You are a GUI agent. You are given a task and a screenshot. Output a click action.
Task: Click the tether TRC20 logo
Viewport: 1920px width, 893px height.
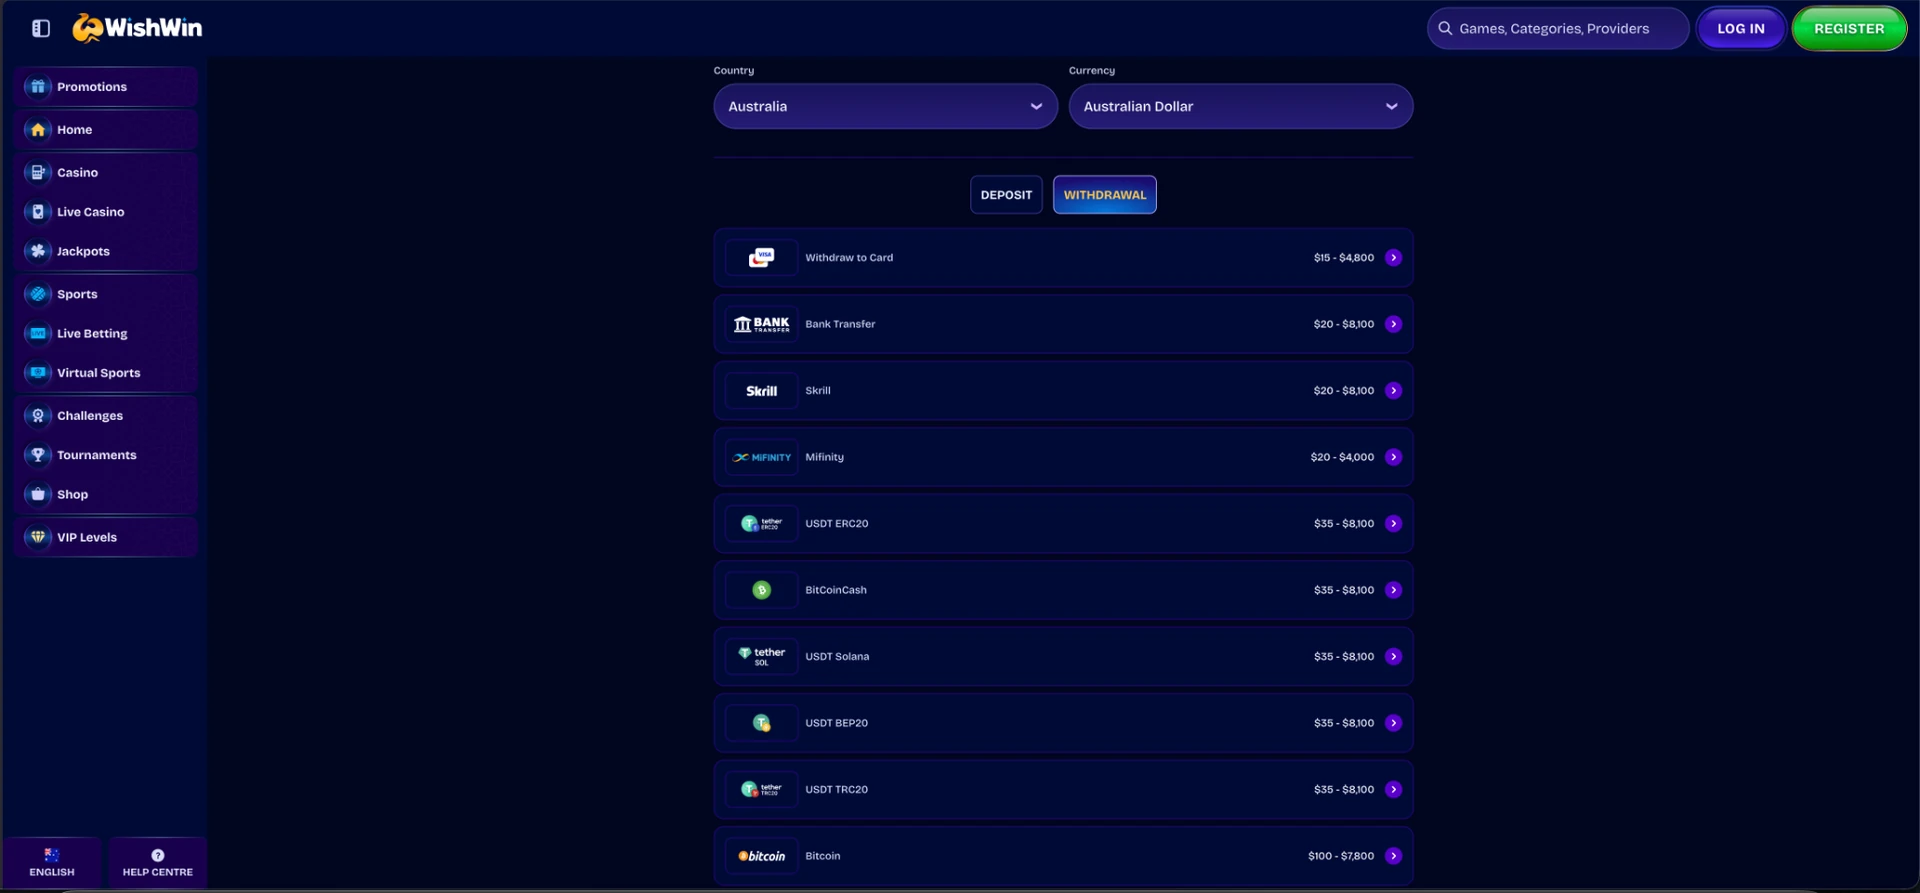point(762,790)
